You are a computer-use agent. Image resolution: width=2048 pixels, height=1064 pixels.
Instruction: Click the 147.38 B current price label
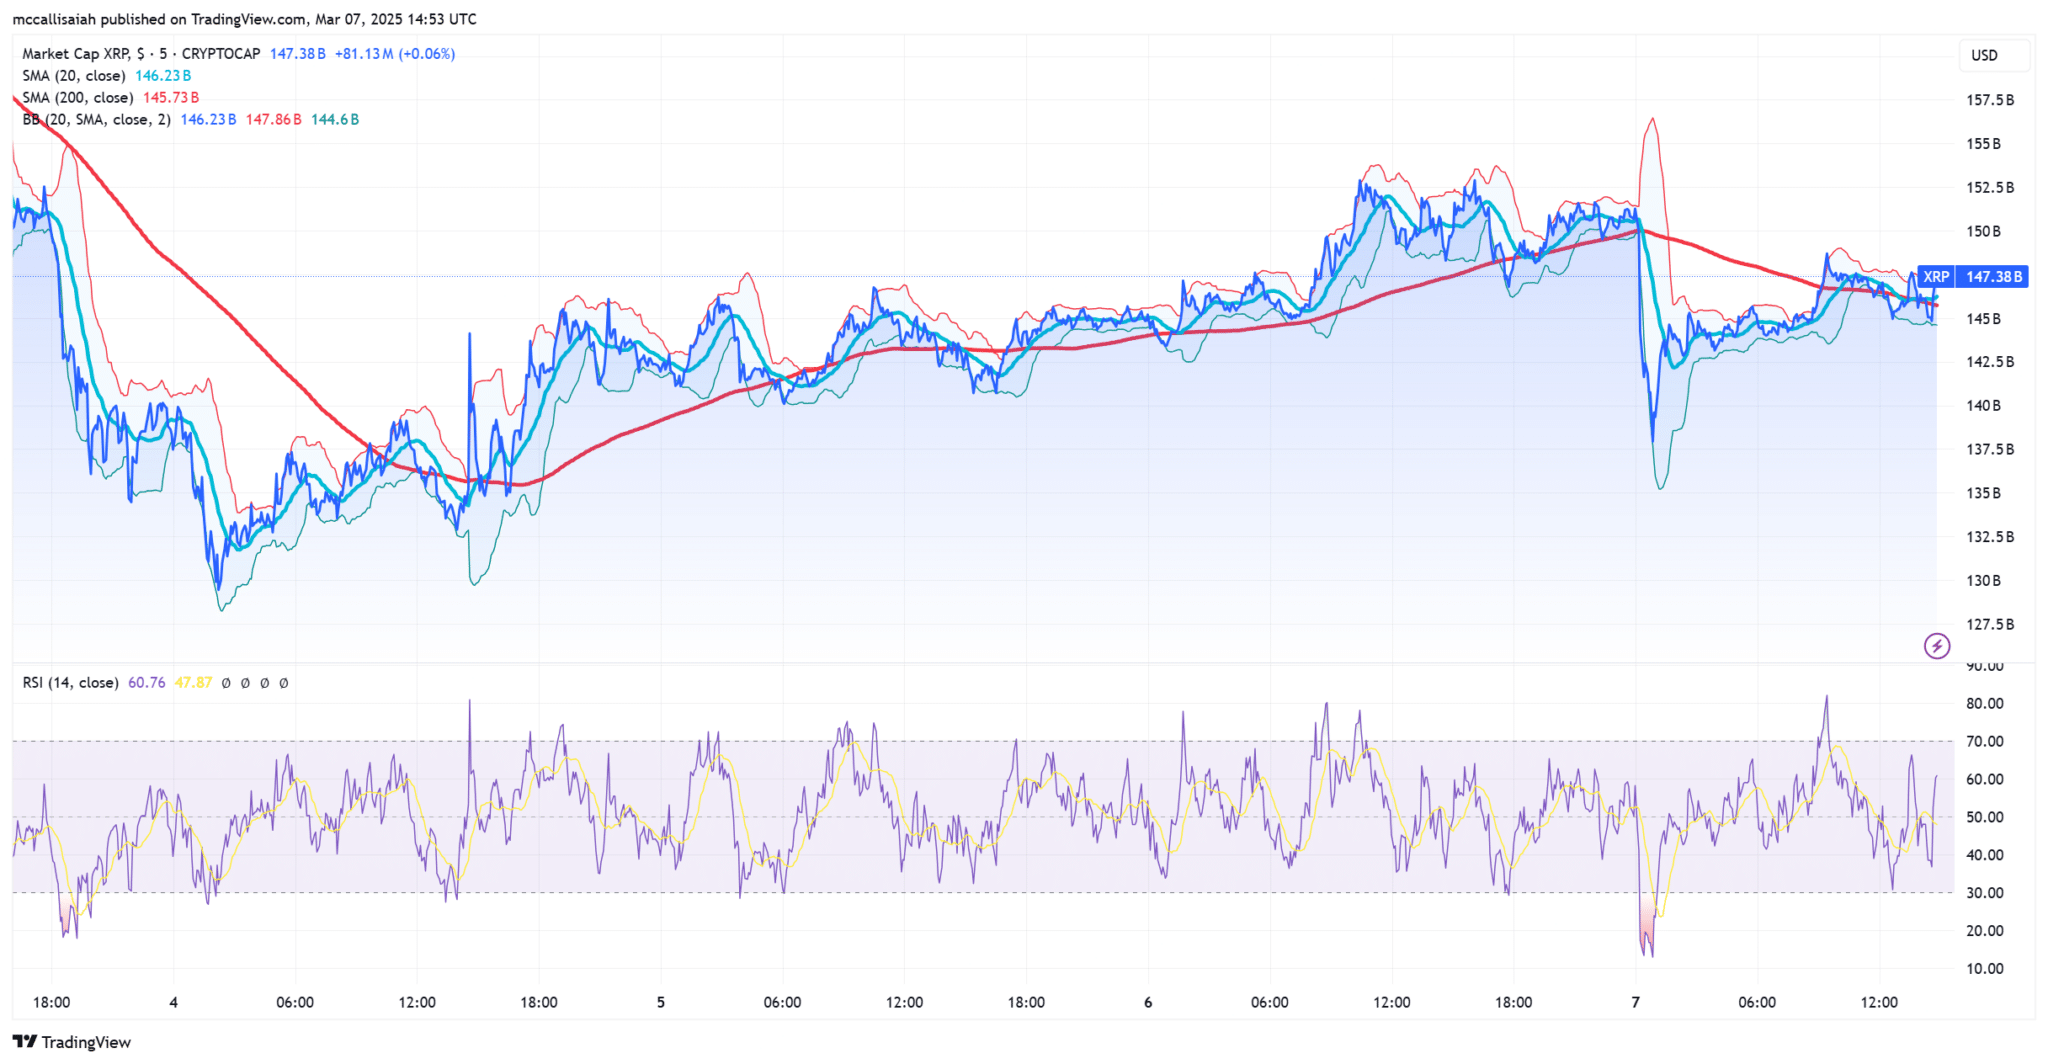(1992, 277)
